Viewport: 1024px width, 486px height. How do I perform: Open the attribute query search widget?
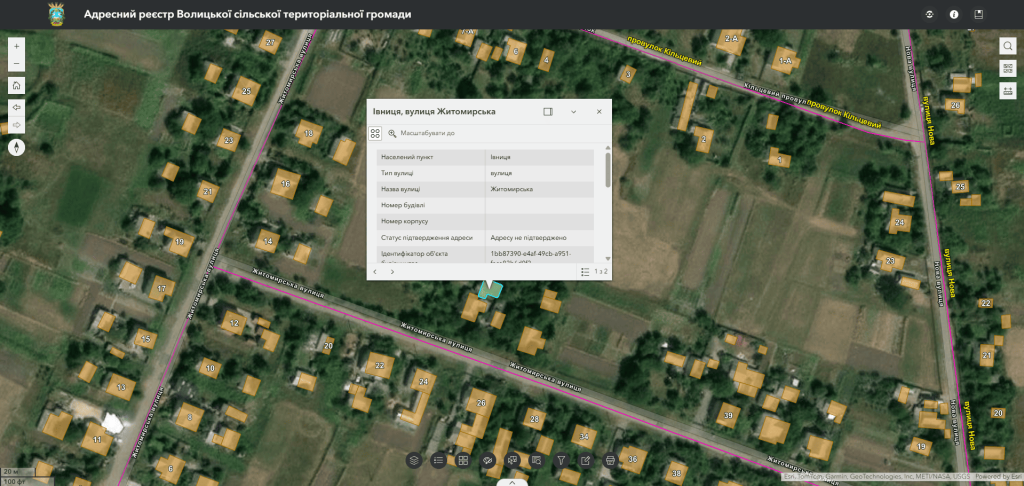(536, 460)
